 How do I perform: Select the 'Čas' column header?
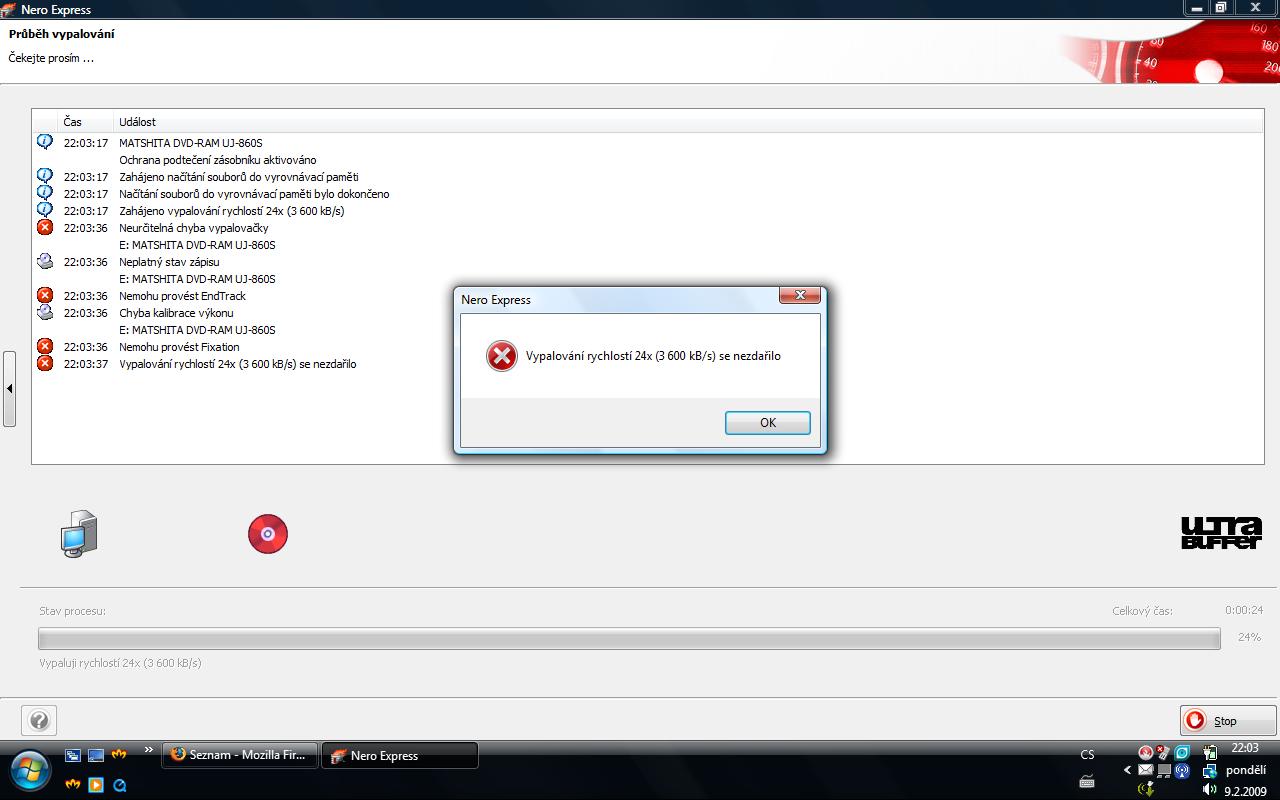[x=73, y=122]
